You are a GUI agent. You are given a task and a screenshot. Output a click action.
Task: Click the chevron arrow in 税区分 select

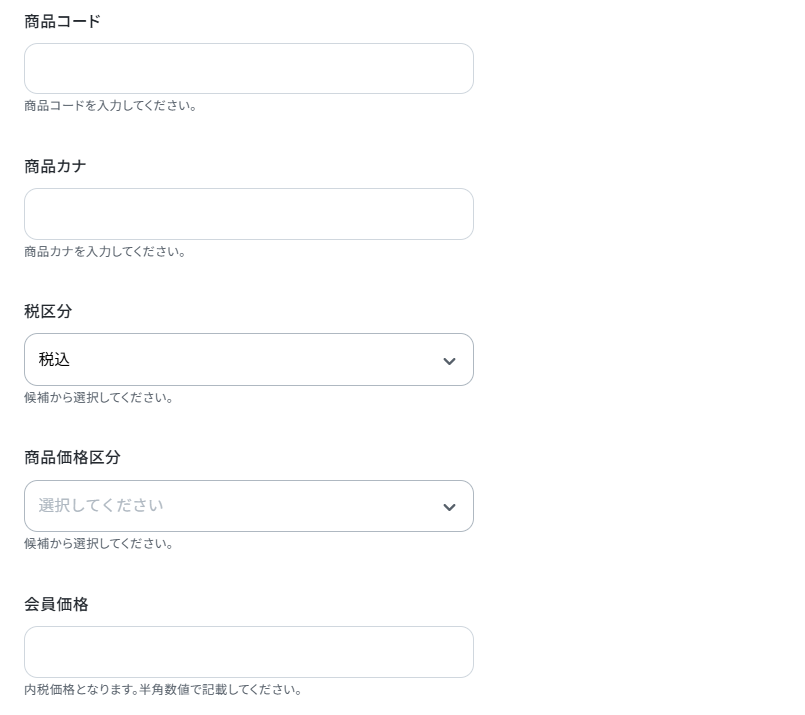coord(449,361)
